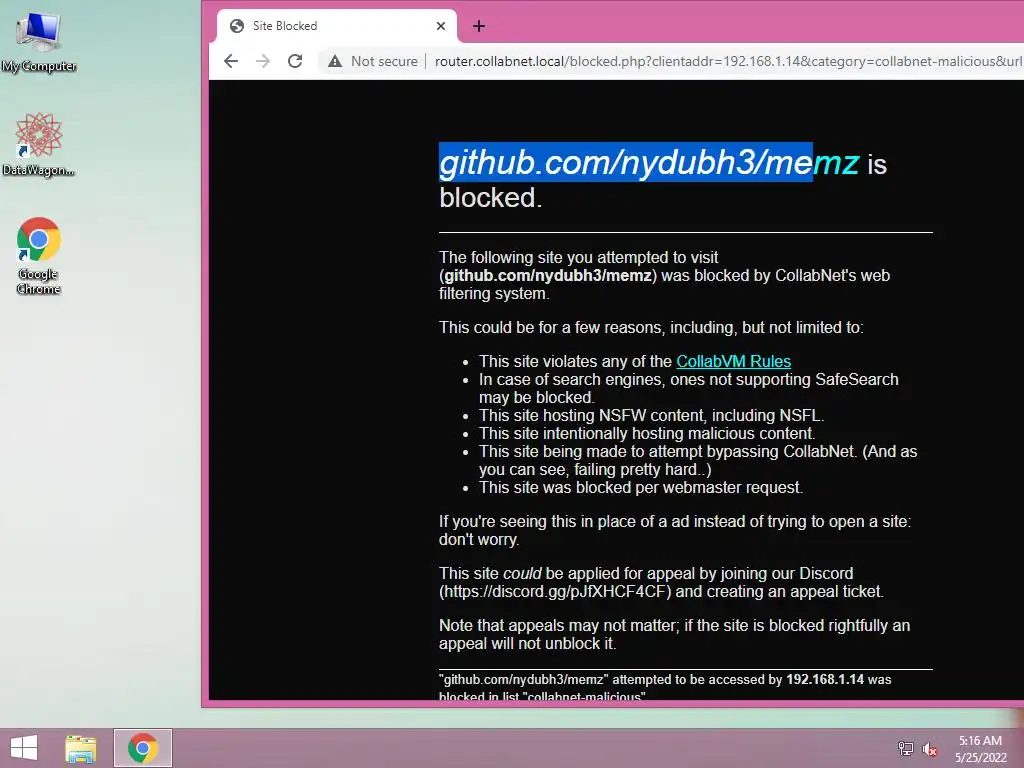Click the 'don't worry.' text

479,539
